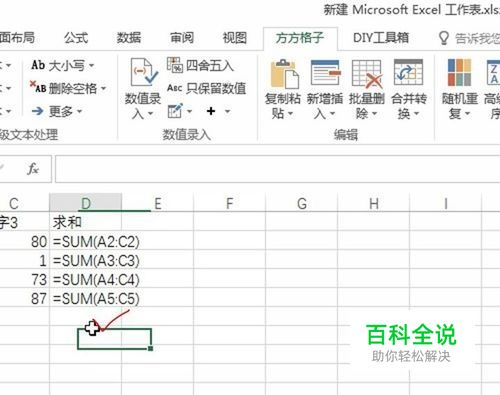This screenshot has height=395, width=500.
Task: Click the 合并转换 icon
Action: (408, 72)
